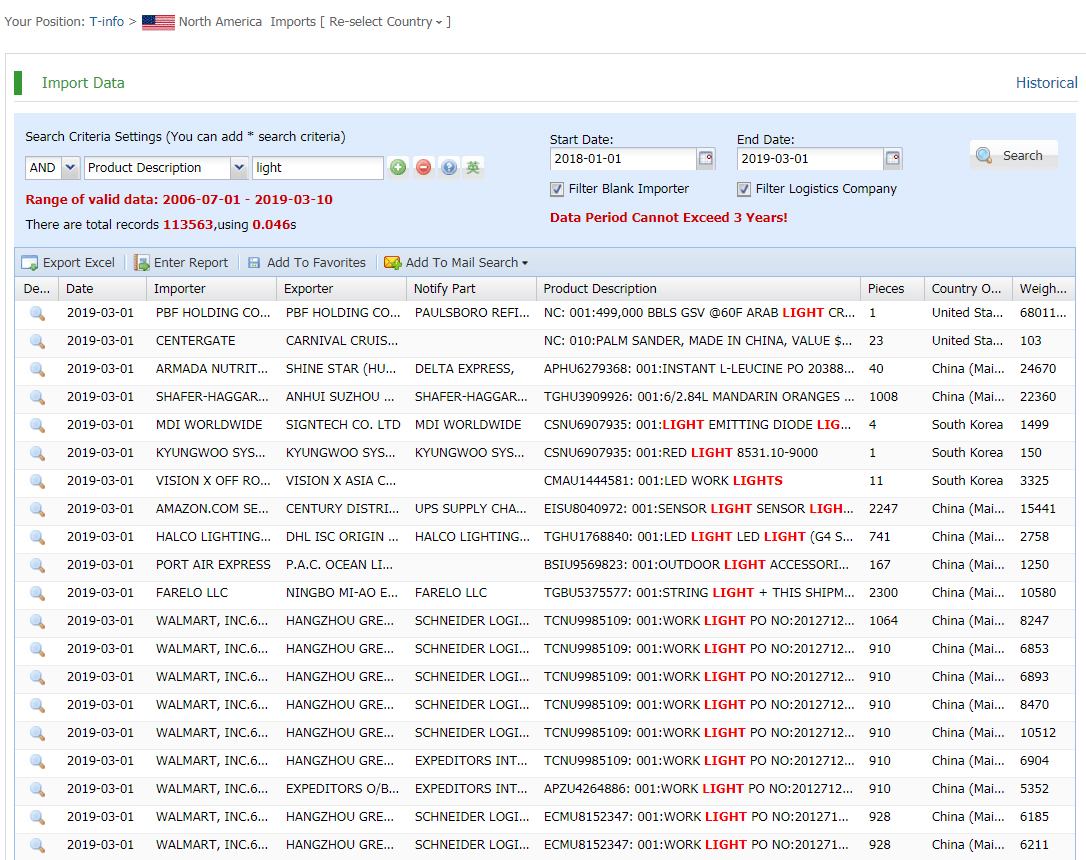Click Enter Report toolbar button

point(181,263)
